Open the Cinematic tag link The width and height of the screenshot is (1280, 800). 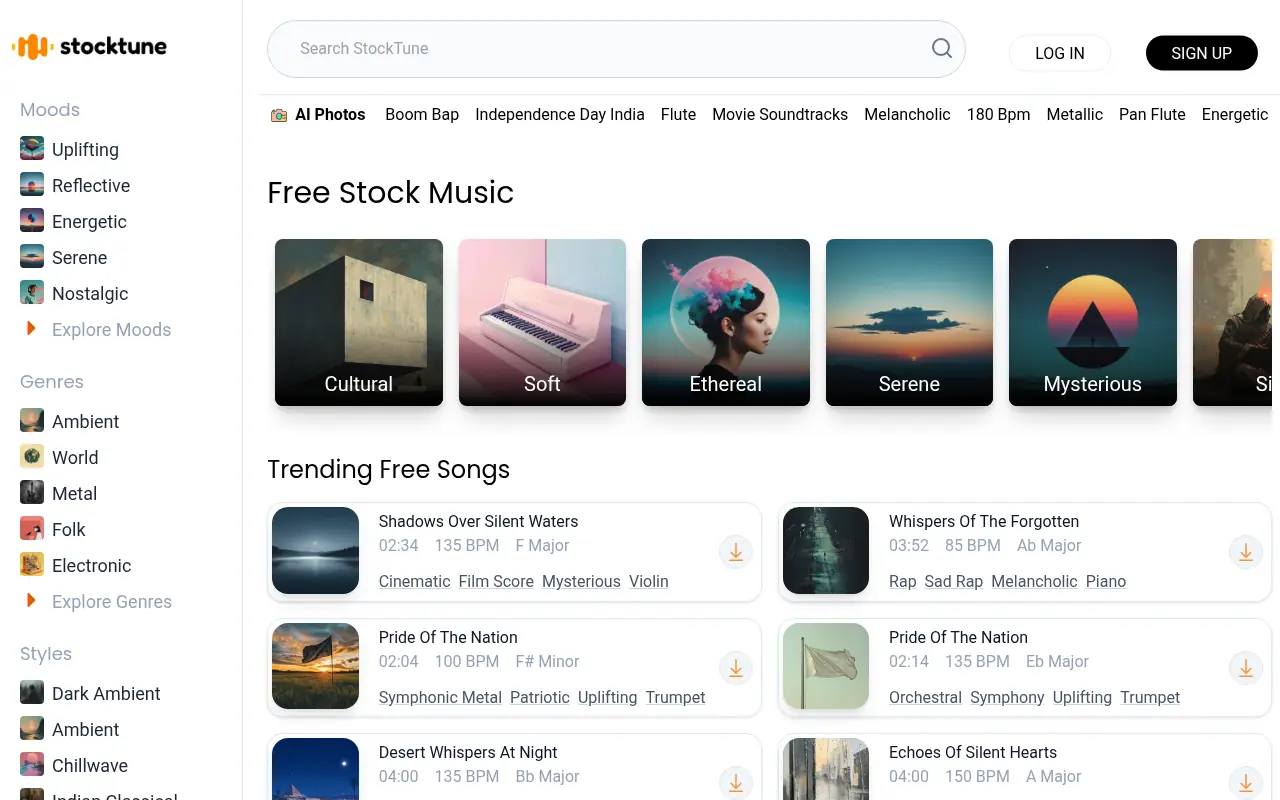pos(414,581)
